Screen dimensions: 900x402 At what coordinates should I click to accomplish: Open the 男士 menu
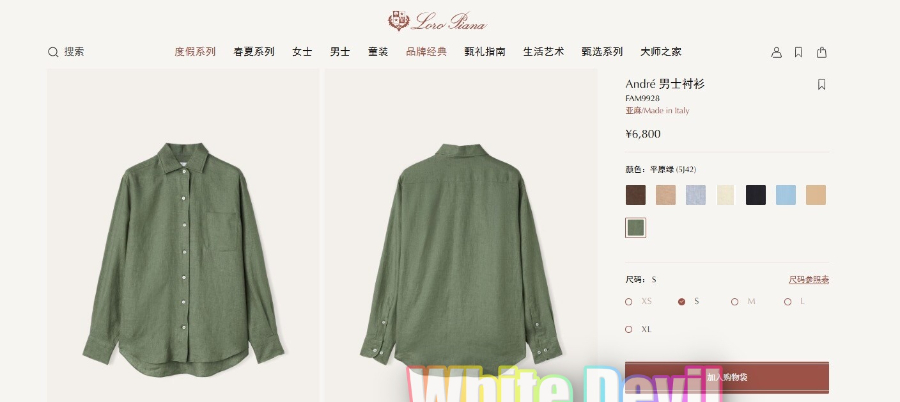pos(340,52)
